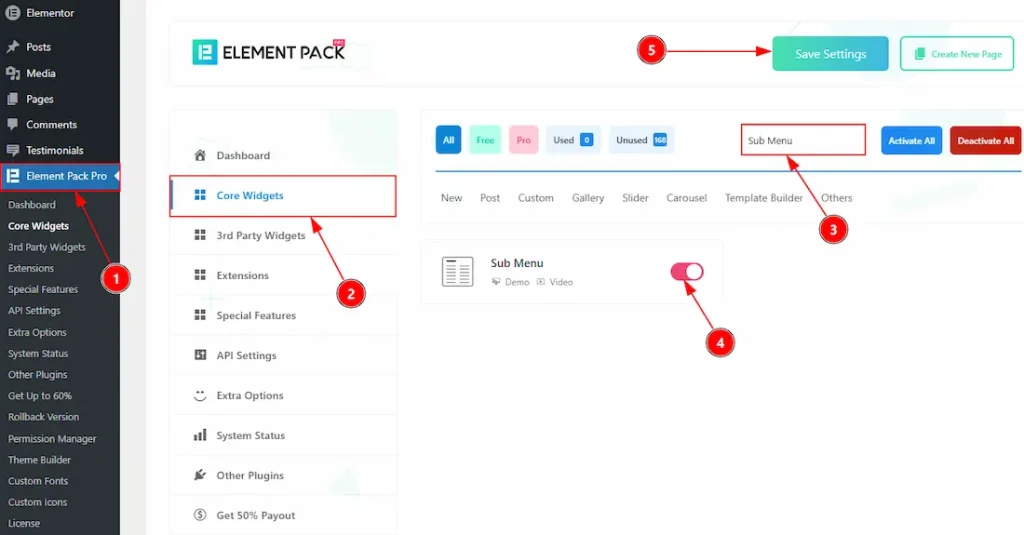The height and width of the screenshot is (535, 1024).
Task: Open the Others category tab
Action: (837, 198)
